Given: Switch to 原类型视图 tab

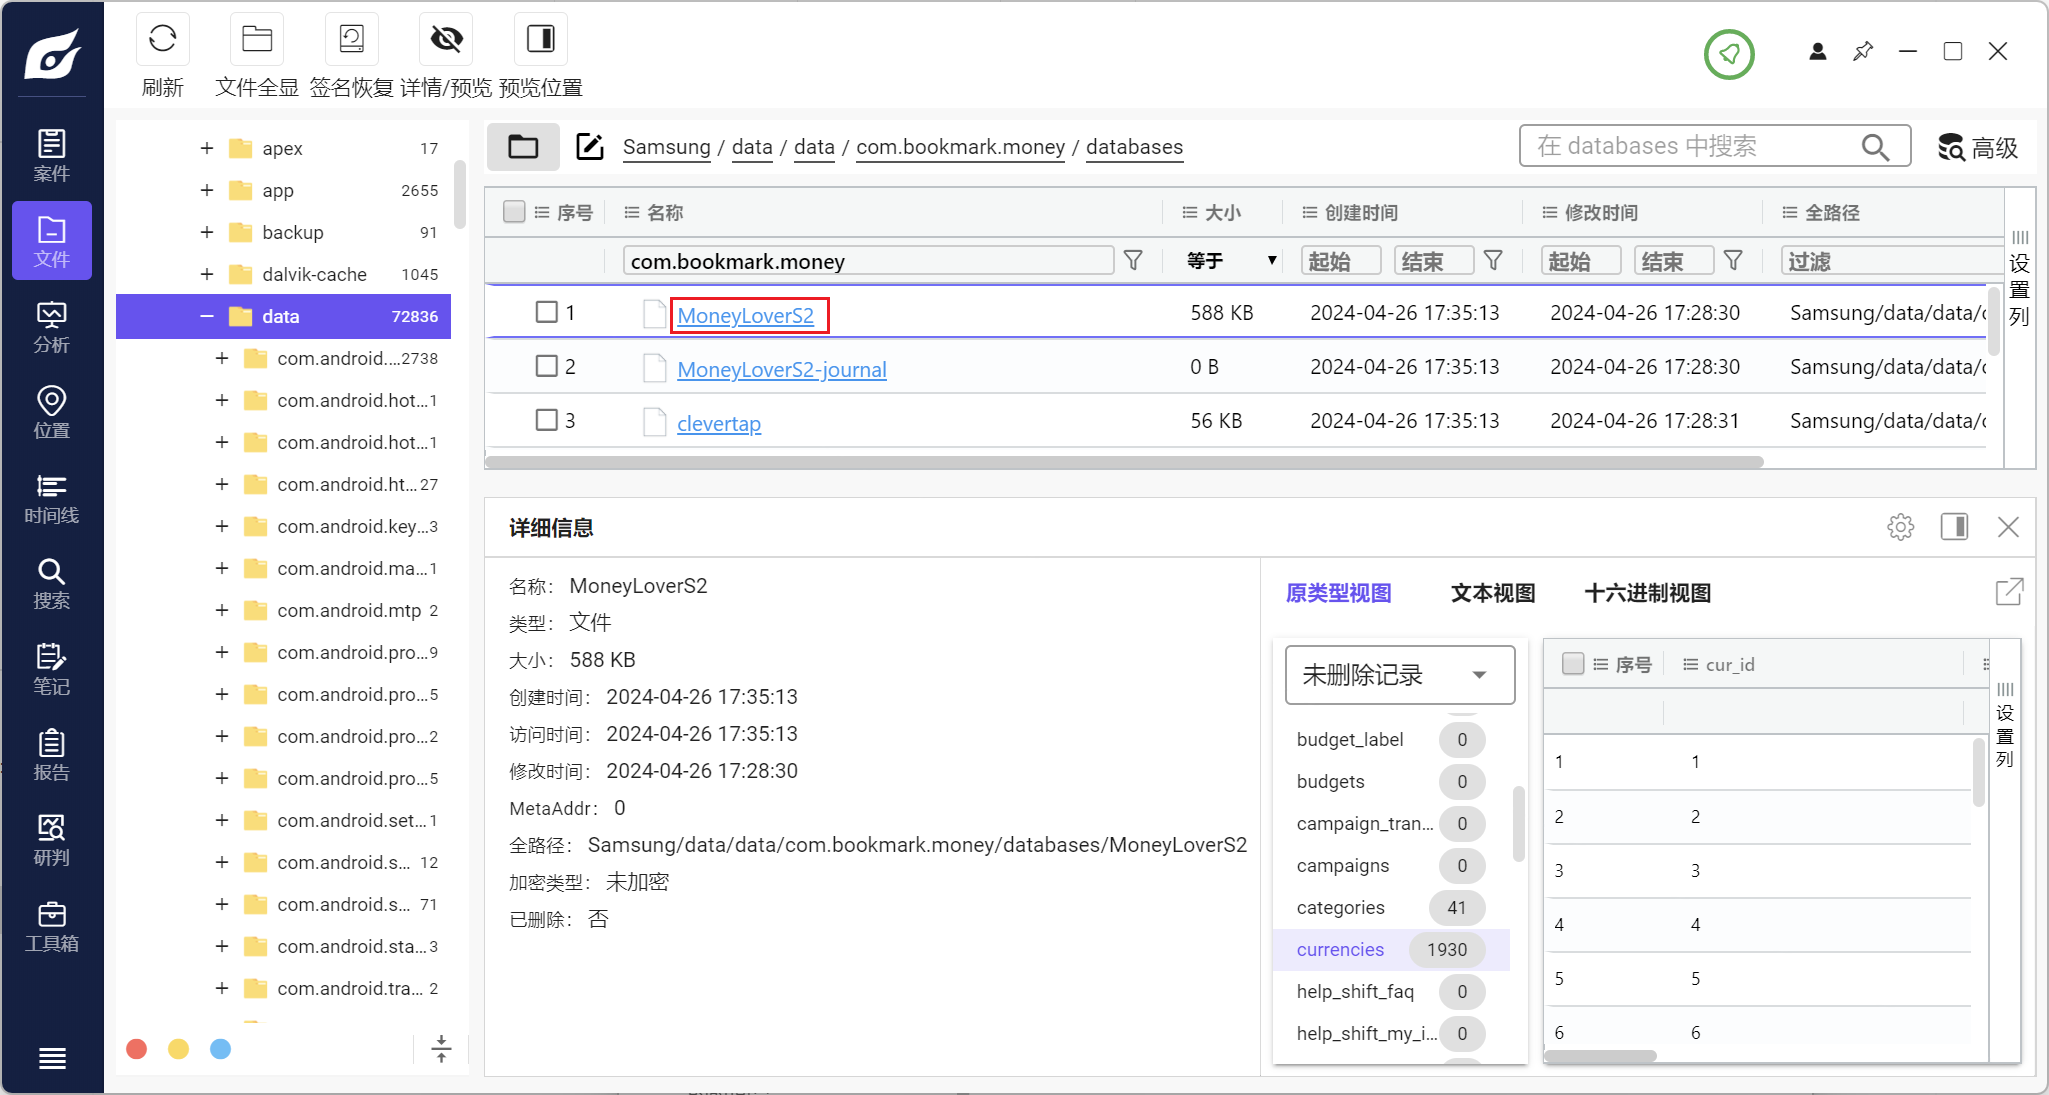Looking at the screenshot, I should pos(1338,593).
